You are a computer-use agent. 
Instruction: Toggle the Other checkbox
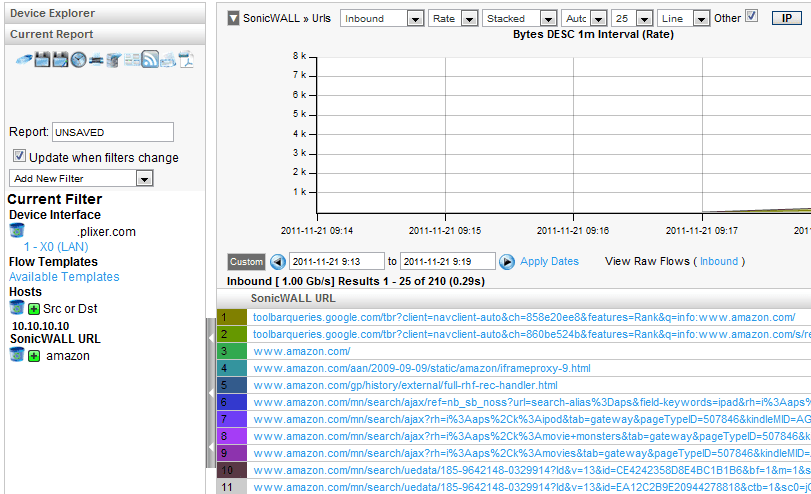(752, 16)
